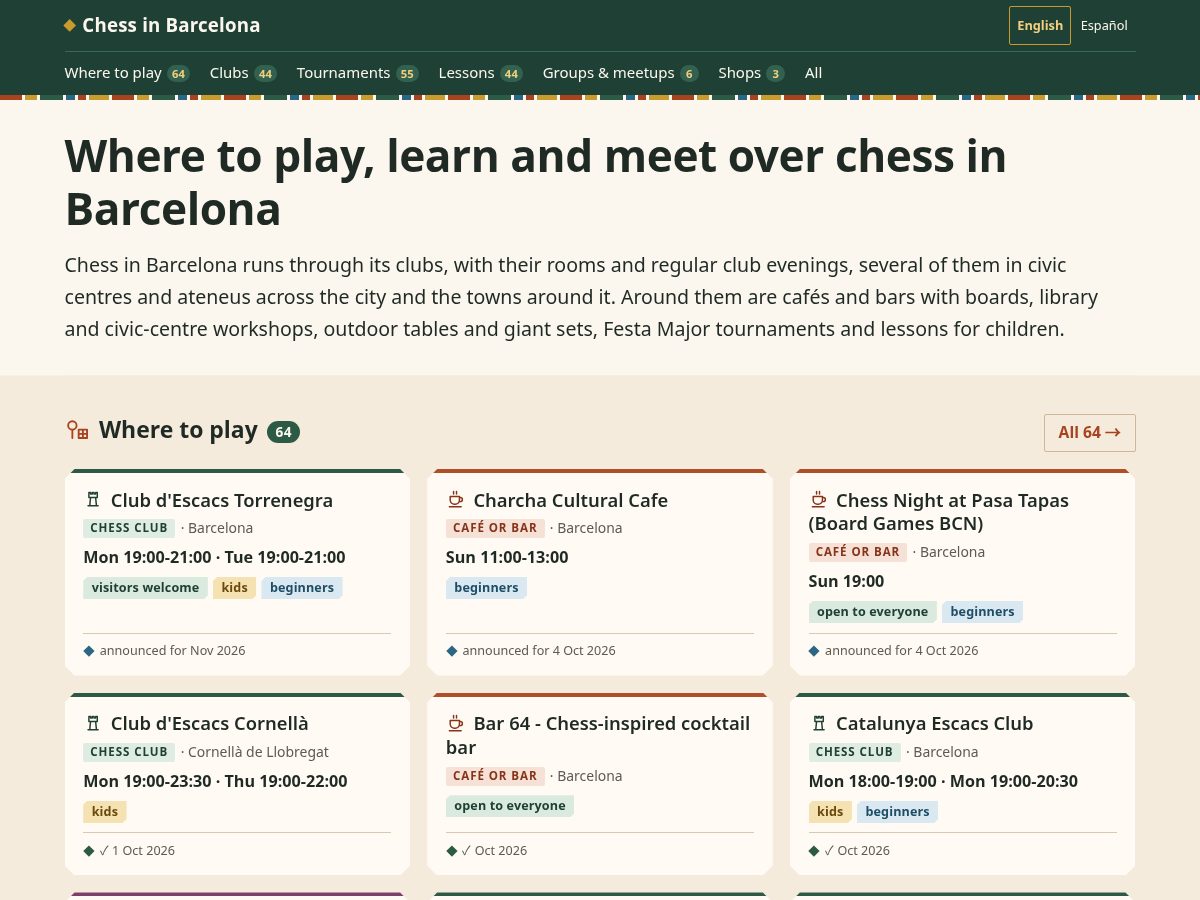Click 'Mon 18:00-19:00 · Mon 19:00-20:30' schedule
1200x900 pixels.
943,781
